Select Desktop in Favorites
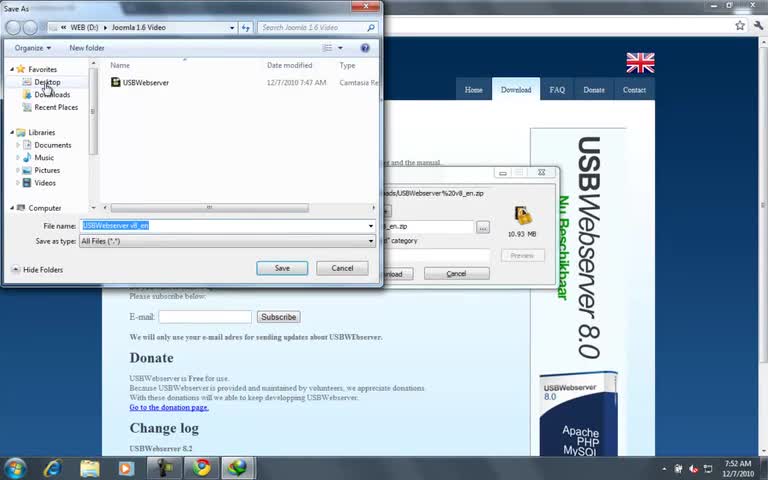This screenshot has height=480, width=768. 47,82
